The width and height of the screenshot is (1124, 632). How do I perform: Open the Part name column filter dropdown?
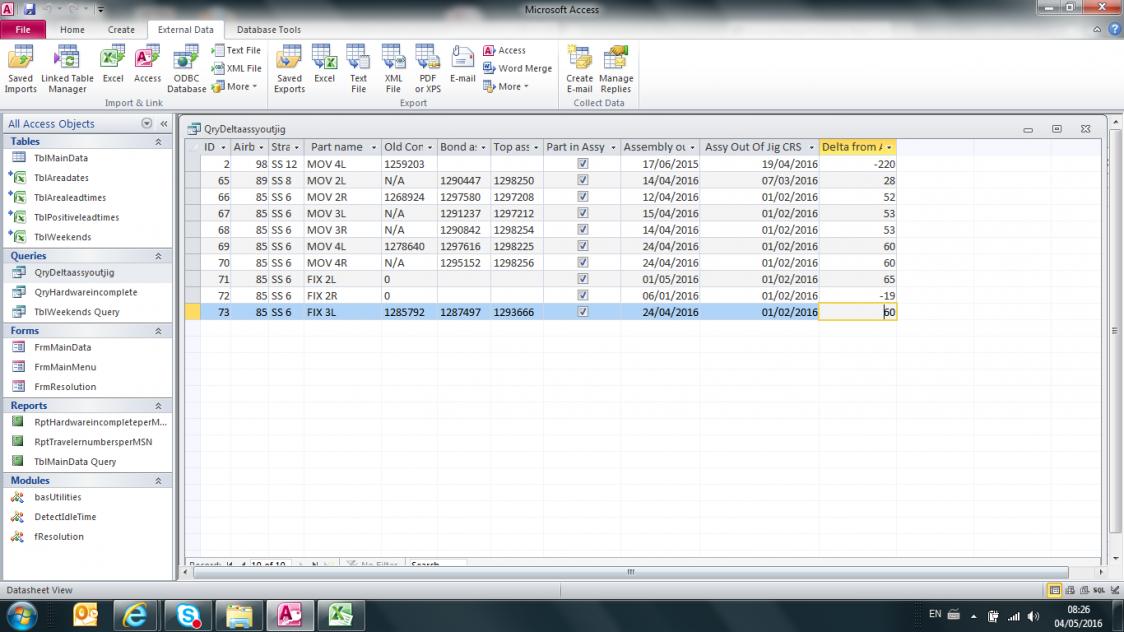(x=373, y=148)
